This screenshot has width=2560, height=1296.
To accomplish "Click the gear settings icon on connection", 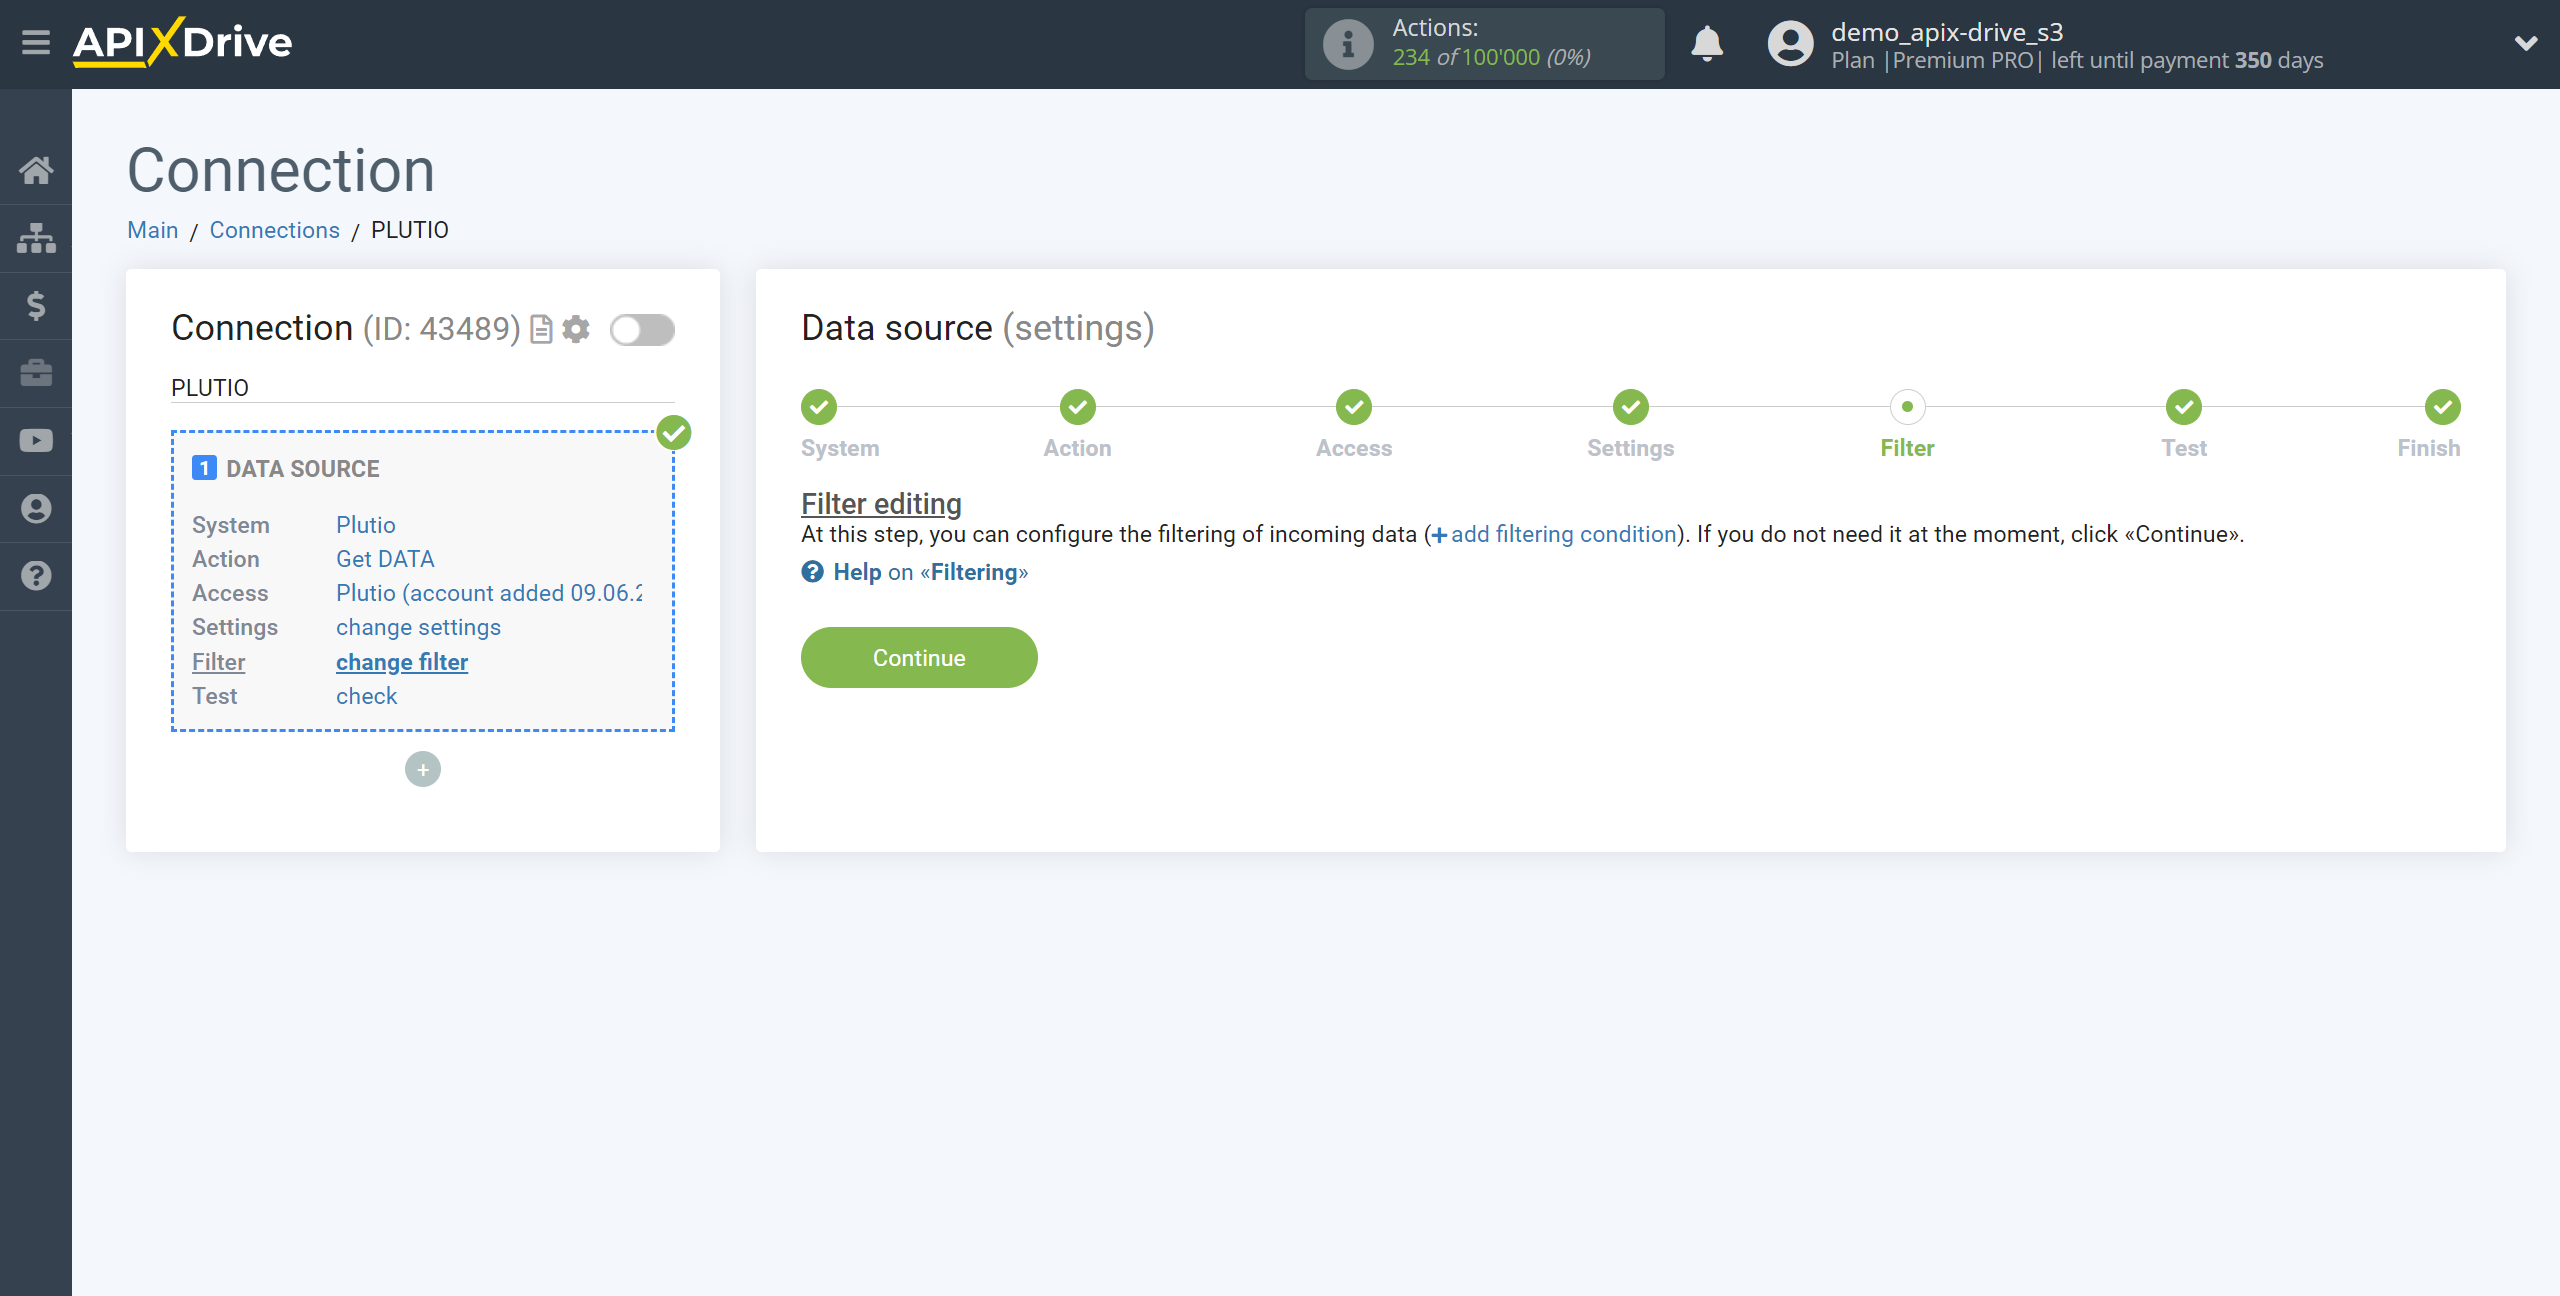I will click(575, 327).
